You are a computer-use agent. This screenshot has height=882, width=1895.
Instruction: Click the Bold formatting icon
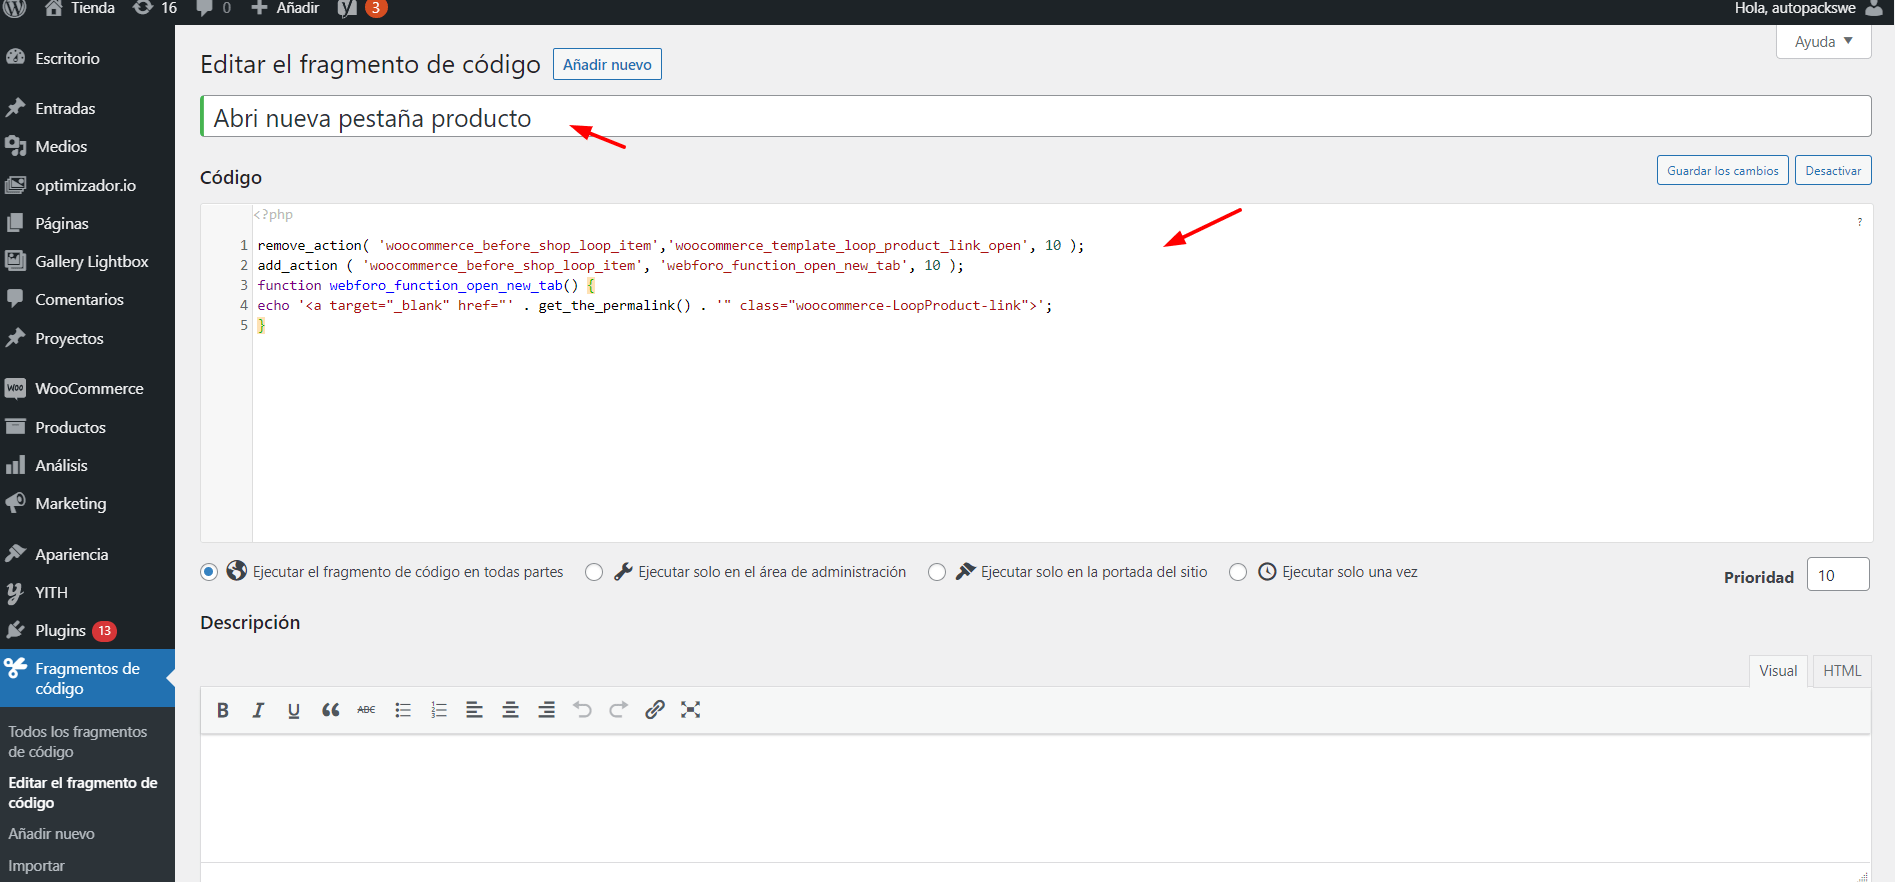pos(223,710)
